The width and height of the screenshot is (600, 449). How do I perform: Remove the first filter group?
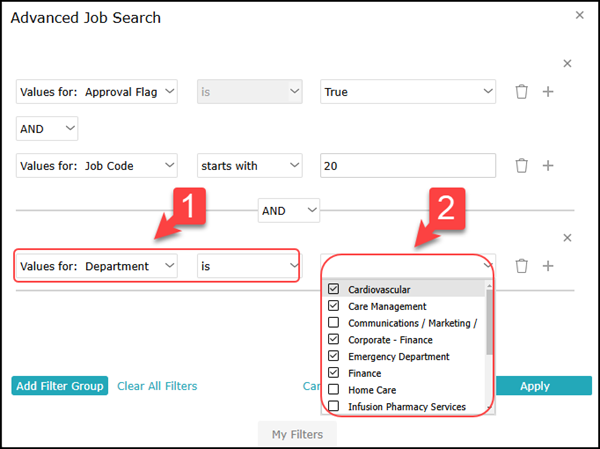click(567, 64)
